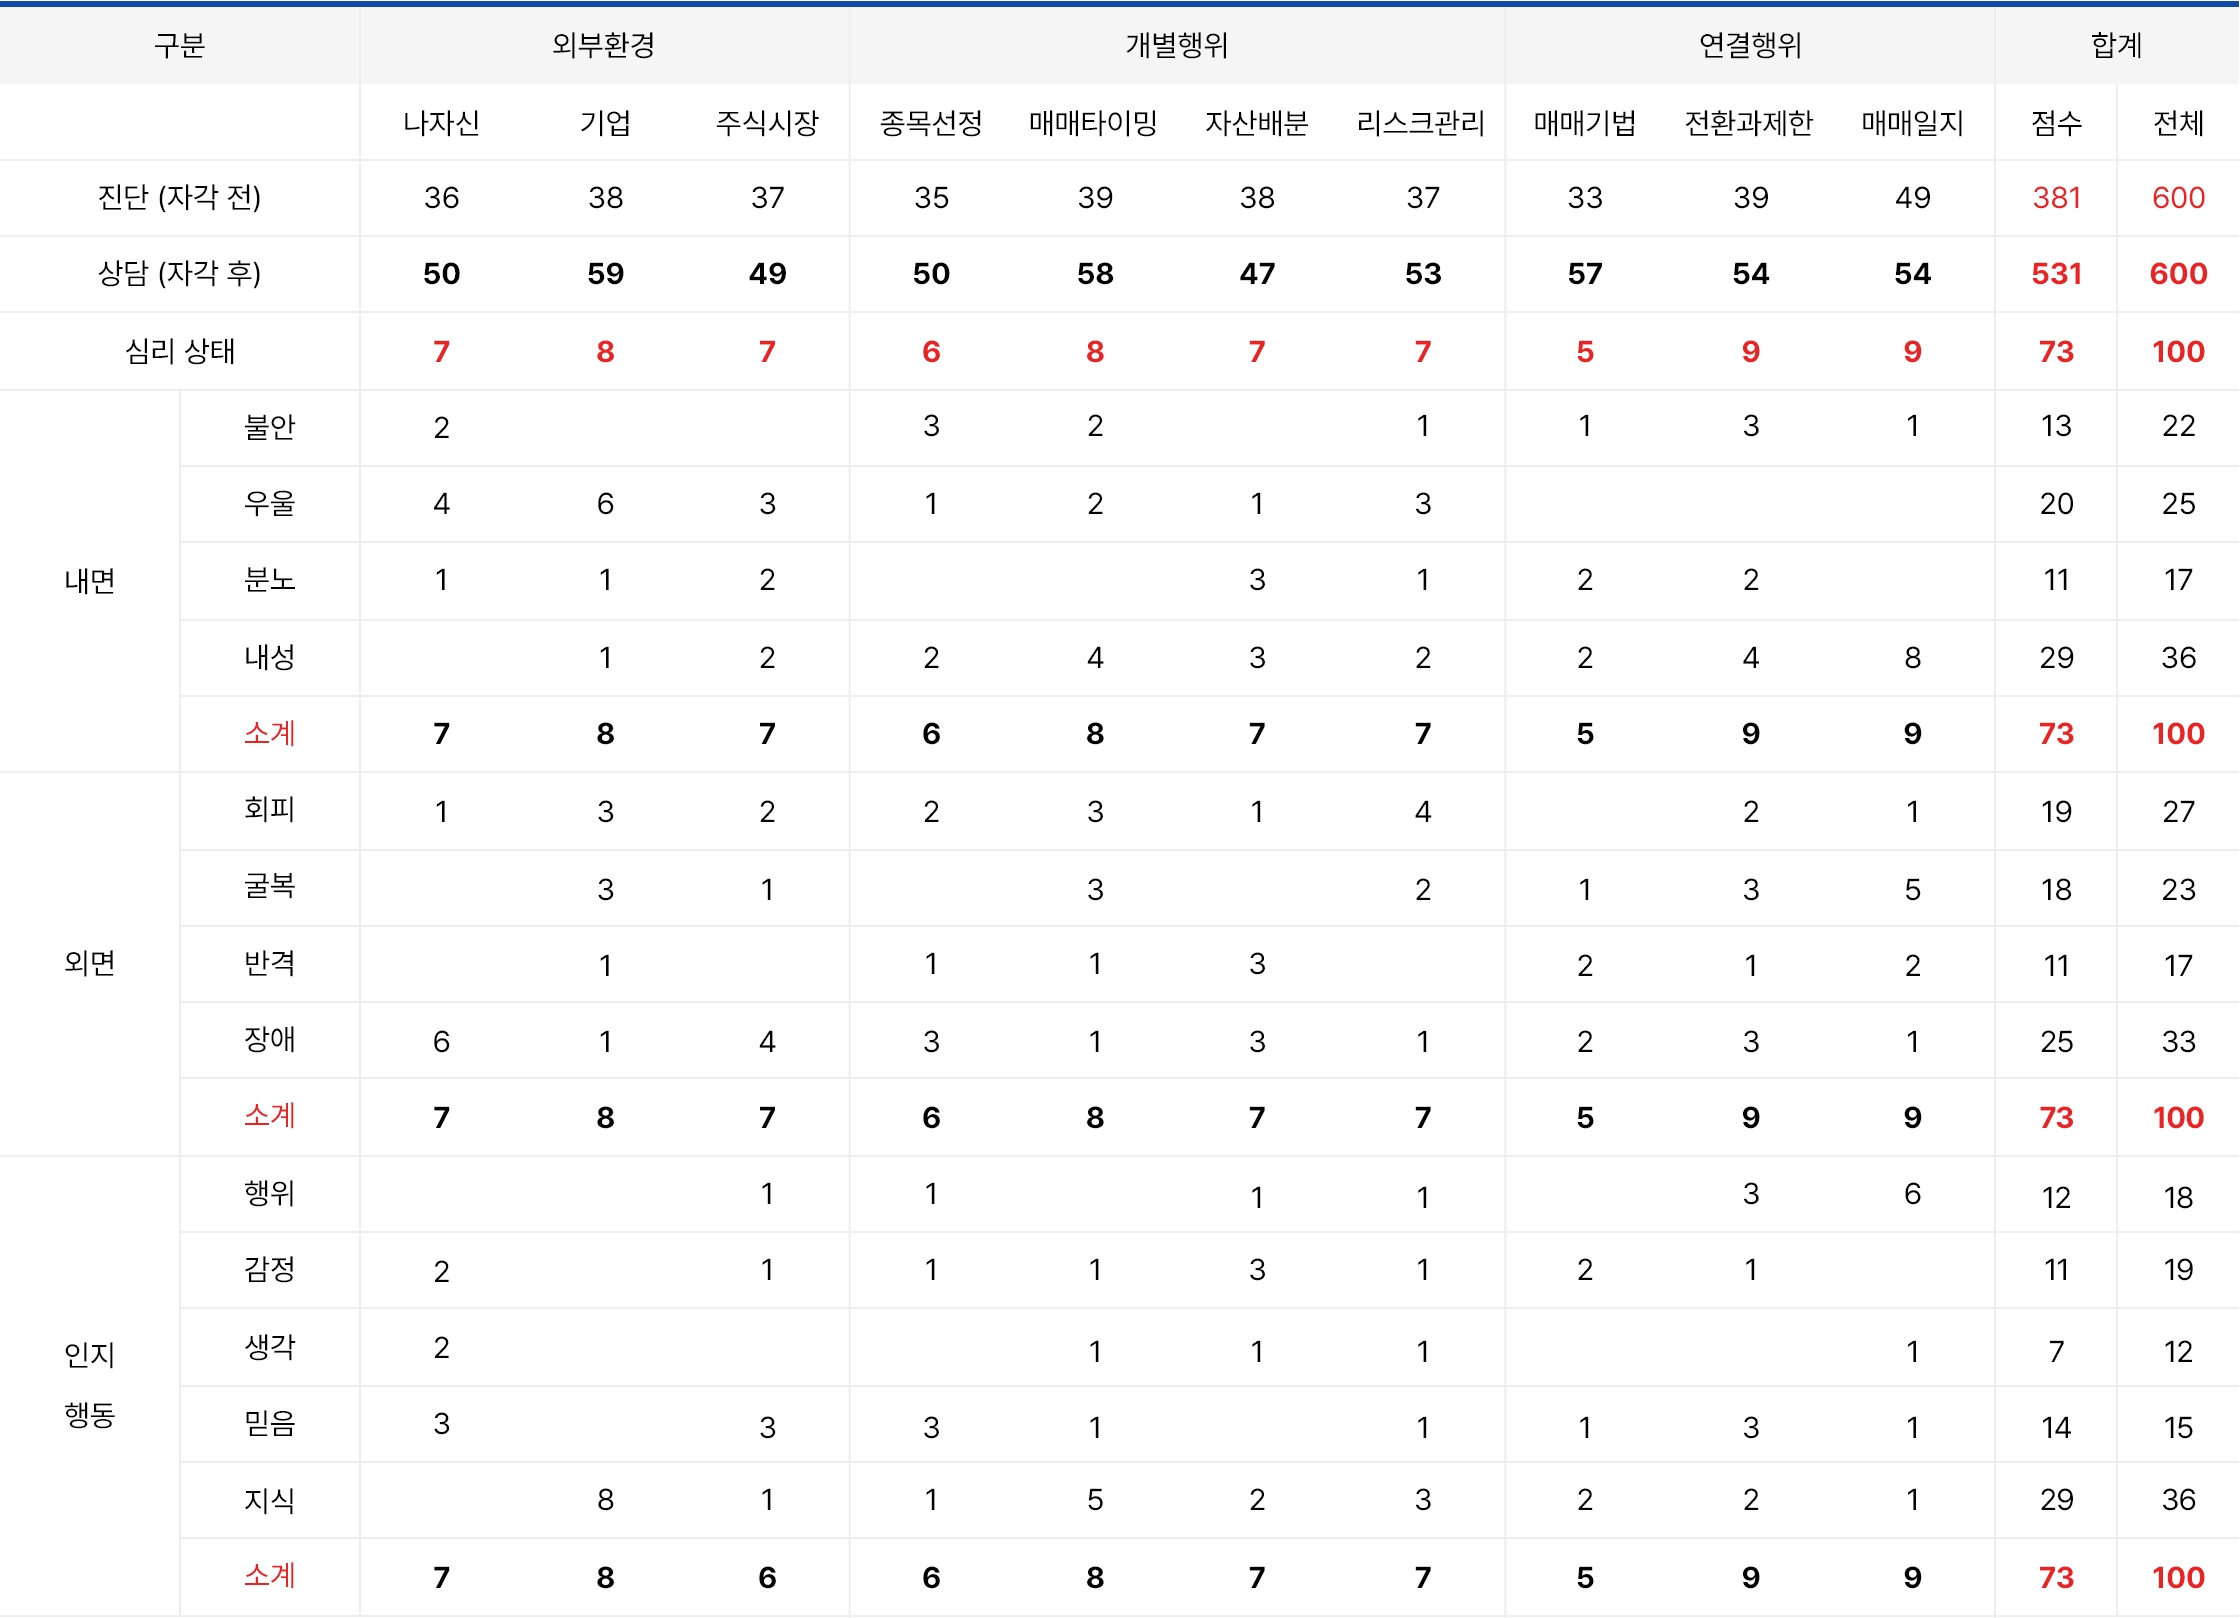
Task: Click the 자산배분 column header
Action: point(1257,123)
